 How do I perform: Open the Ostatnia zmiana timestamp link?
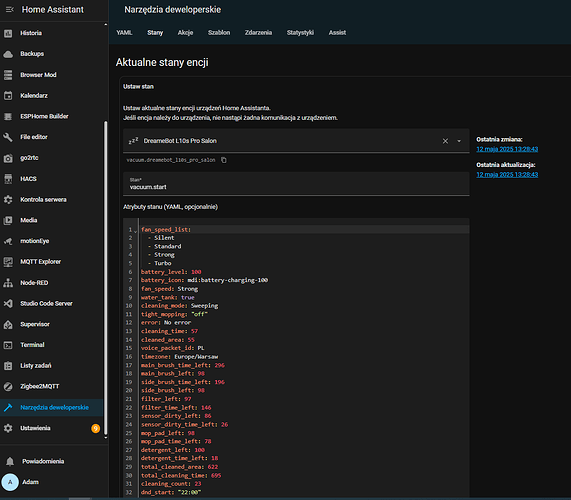(507, 149)
